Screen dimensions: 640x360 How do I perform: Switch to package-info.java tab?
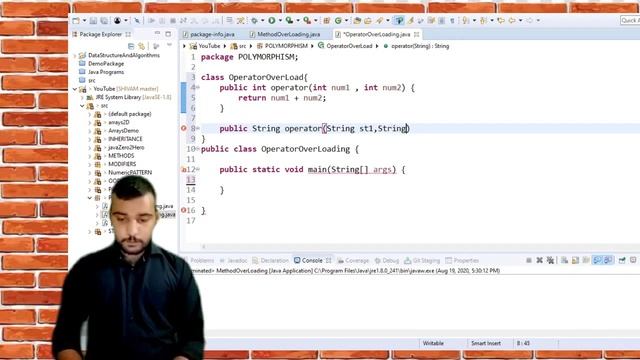point(209,34)
